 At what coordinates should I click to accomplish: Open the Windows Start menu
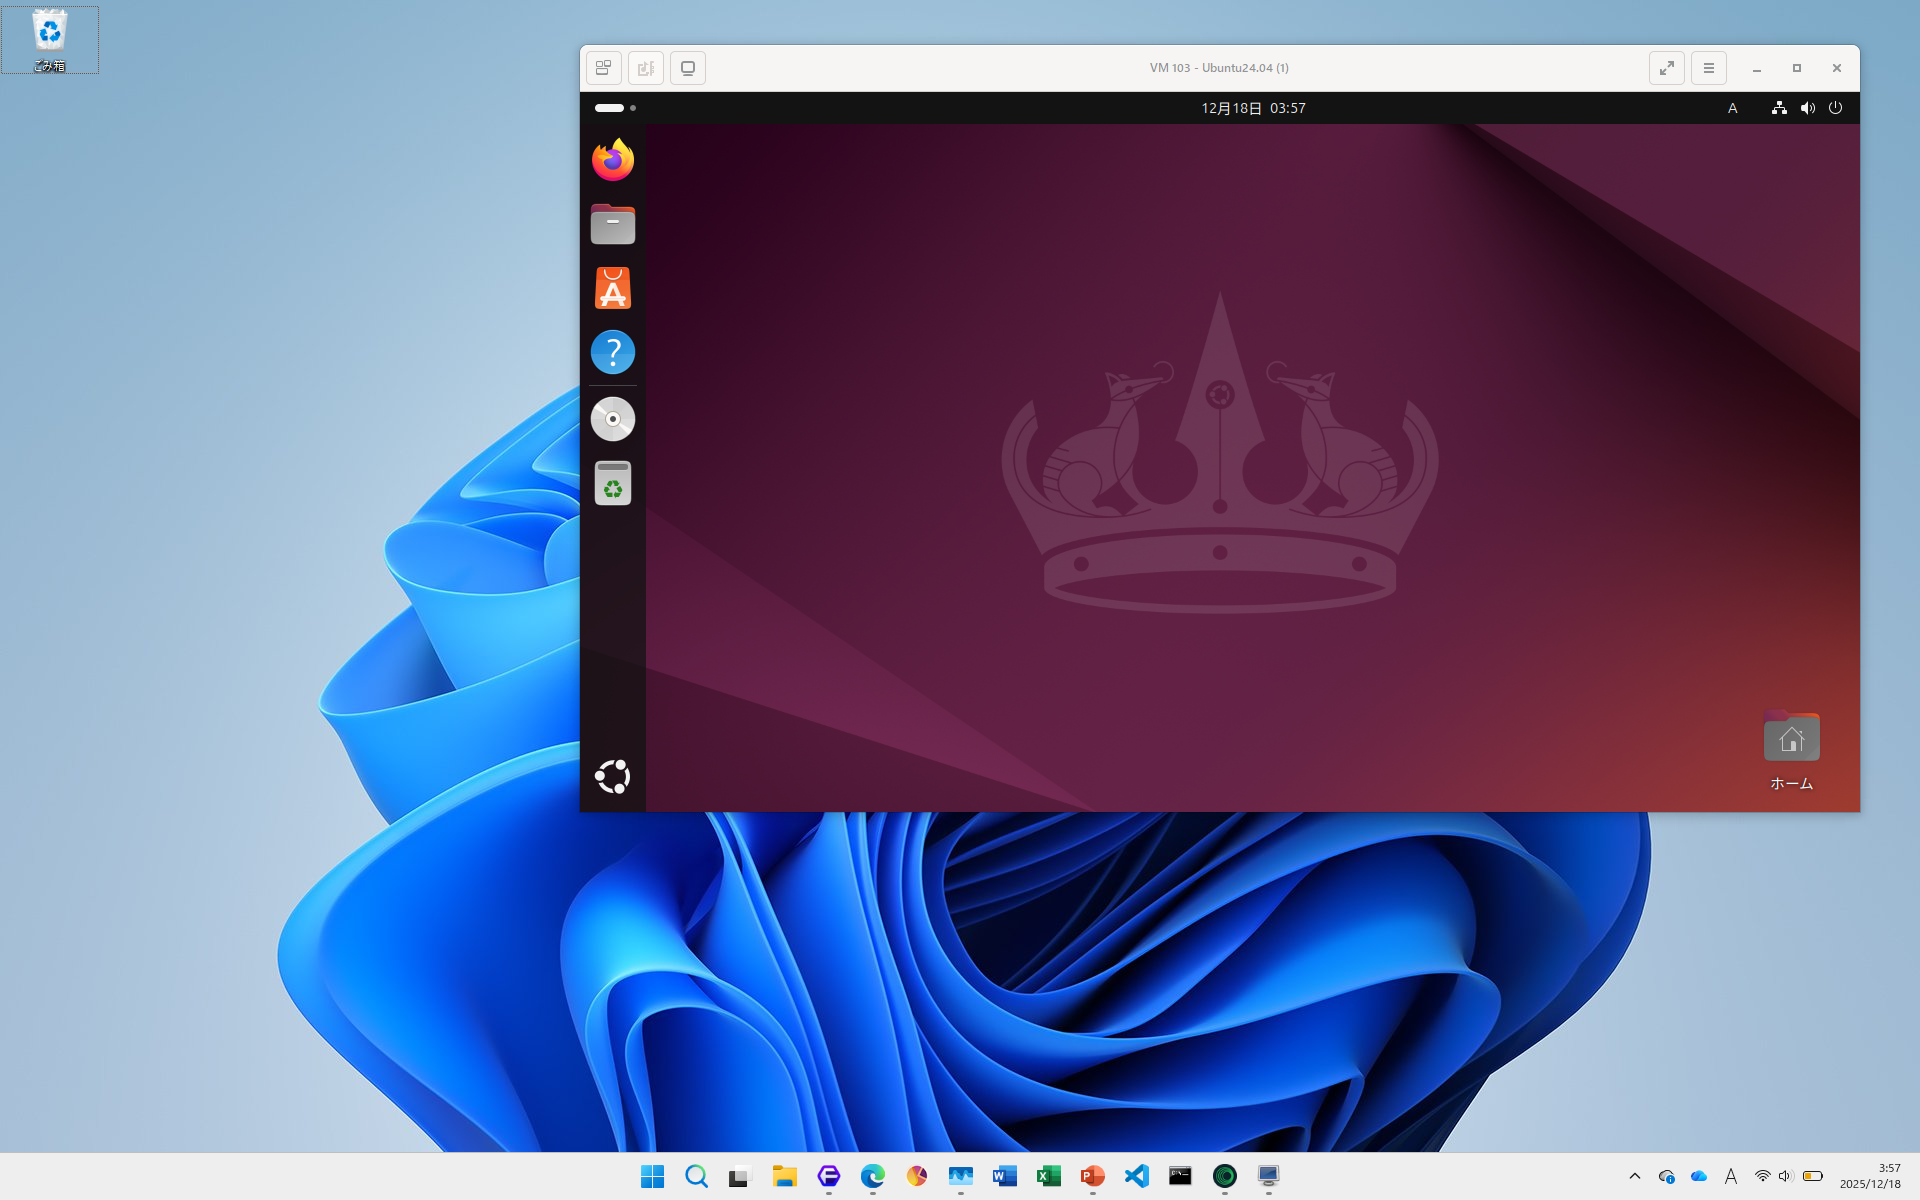(651, 1177)
